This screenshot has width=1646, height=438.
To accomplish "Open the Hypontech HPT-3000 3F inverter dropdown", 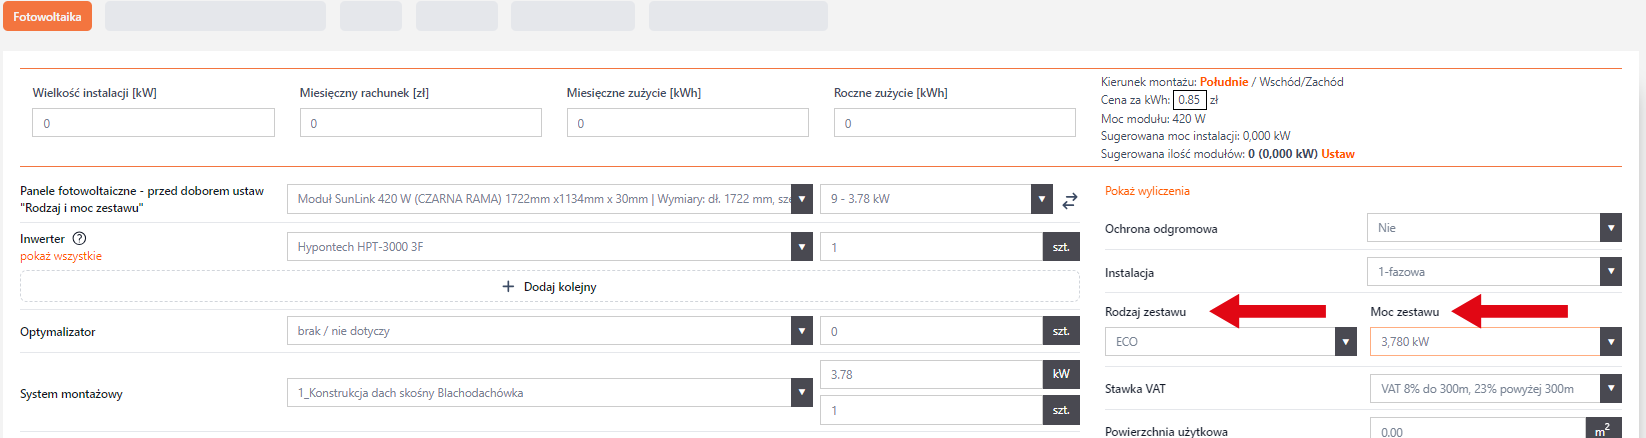I will pyautogui.click(x=549, y=247).
